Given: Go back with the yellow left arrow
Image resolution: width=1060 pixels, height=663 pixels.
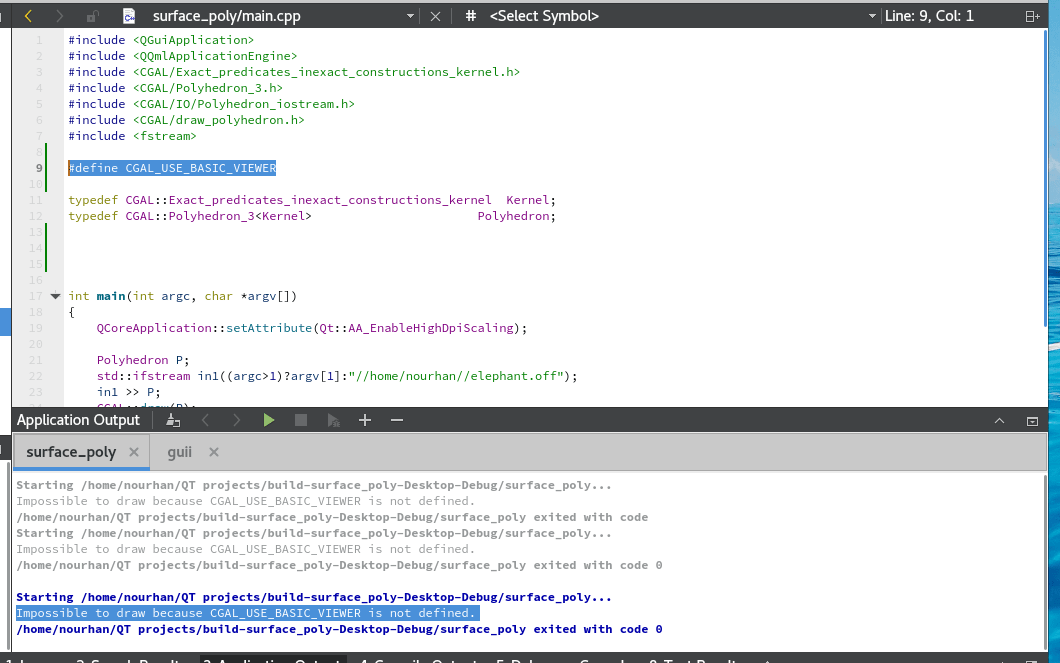Looking at the screenshot, I should point(28,16).
